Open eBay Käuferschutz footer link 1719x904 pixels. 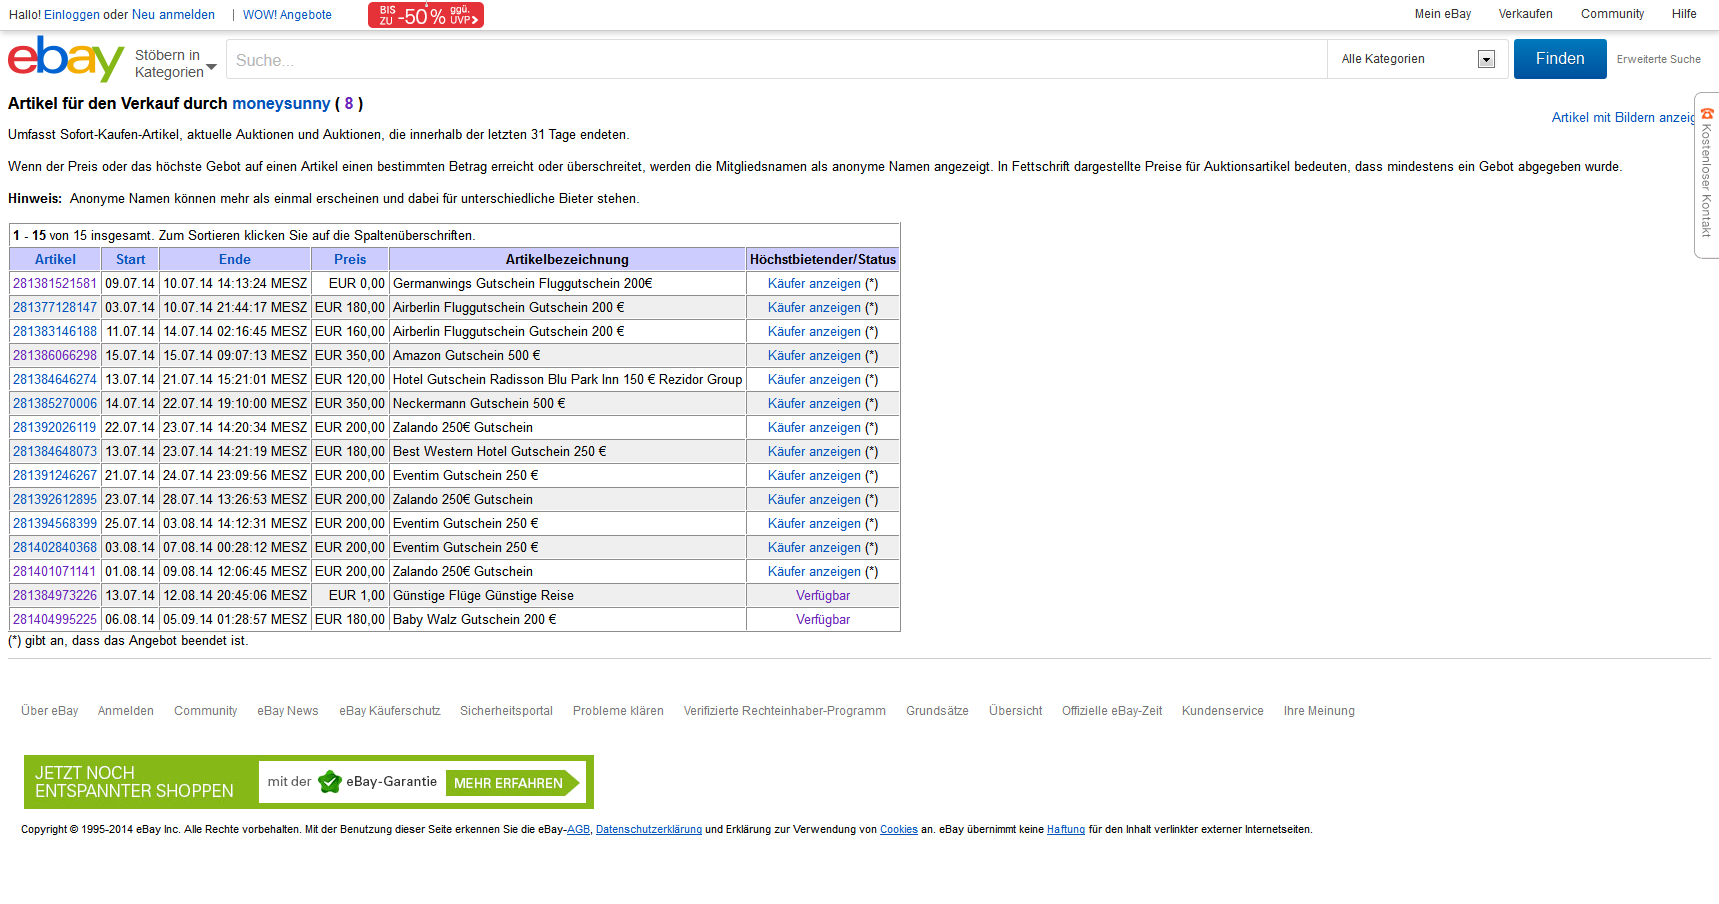[x=390, y=711]
